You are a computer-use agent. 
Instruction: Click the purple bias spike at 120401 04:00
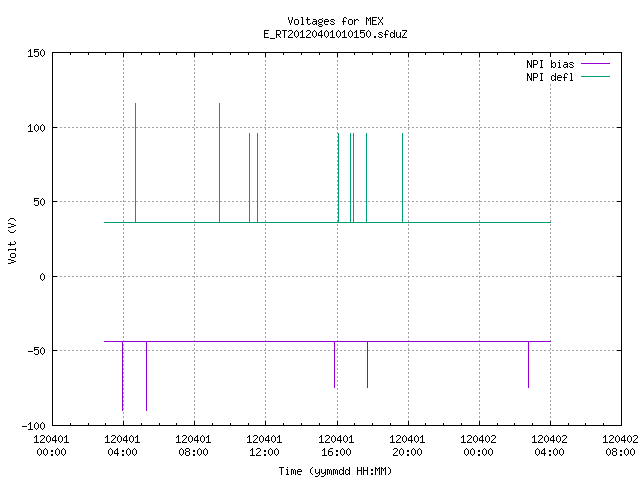click(x=123, y=376)
